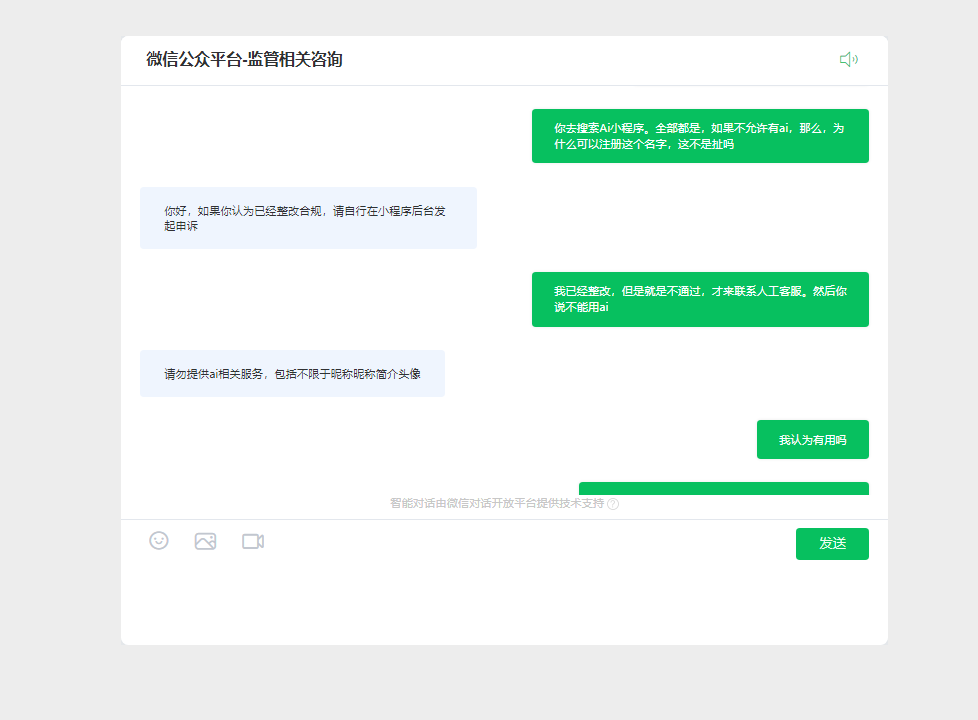This screenshot has width=978, height=720.
Task: Select the message '我认为有用吗'
Action: pos(813,440)
